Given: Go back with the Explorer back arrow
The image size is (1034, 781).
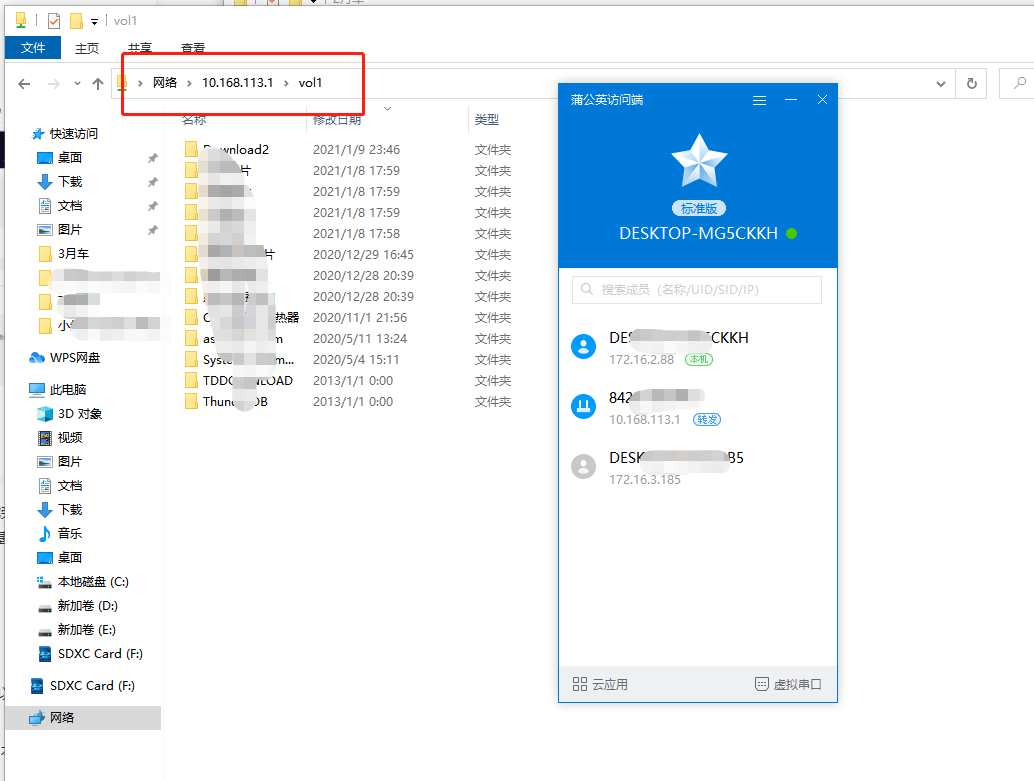Looking at the screenshot, I should 24,84.
